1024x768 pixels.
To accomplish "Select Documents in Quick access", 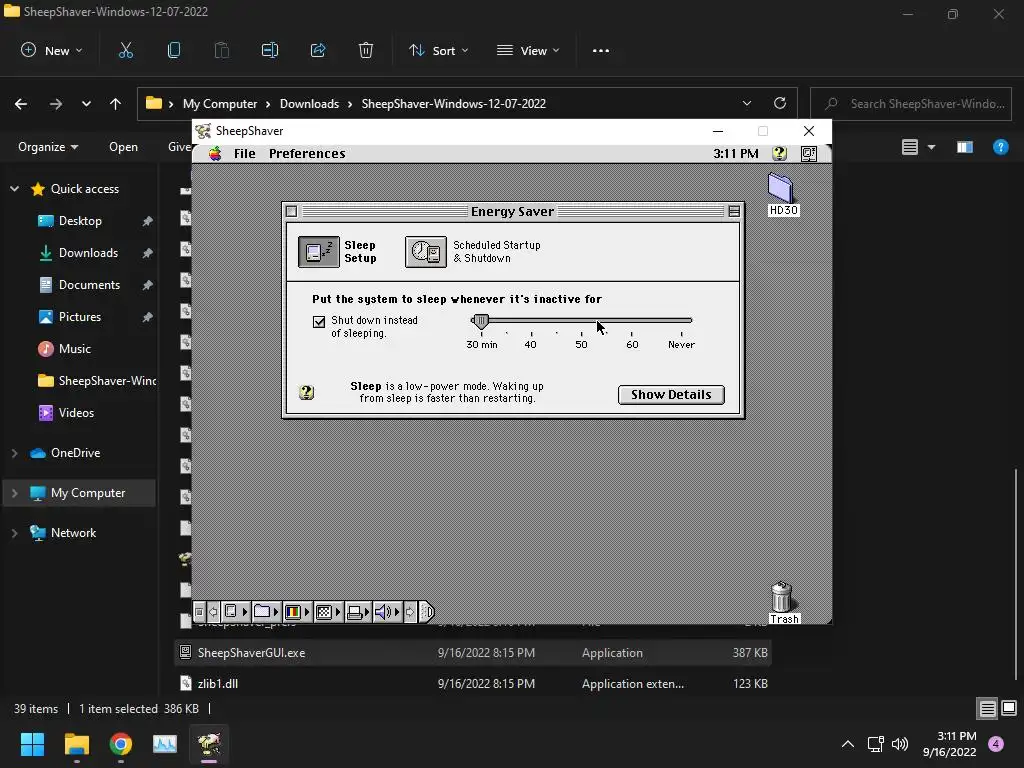I will pos(89,285).
